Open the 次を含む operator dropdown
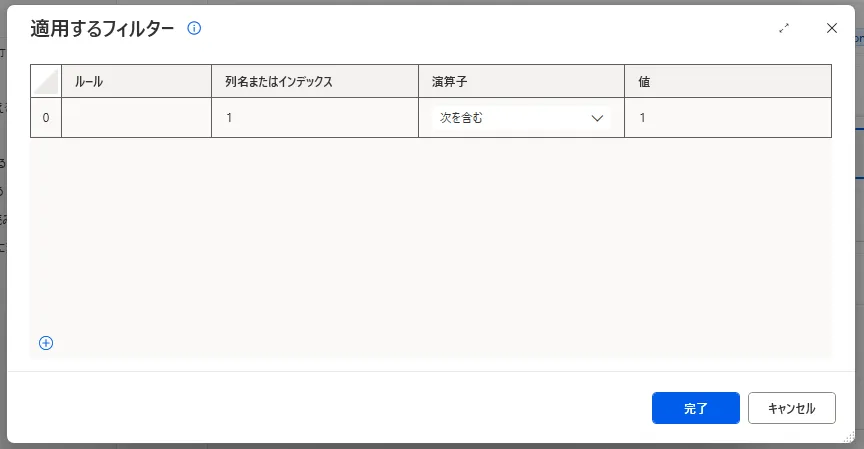Image resolution: width=864 pixels, height=449 pixels. pyautogui.click(x=520, y=118)
